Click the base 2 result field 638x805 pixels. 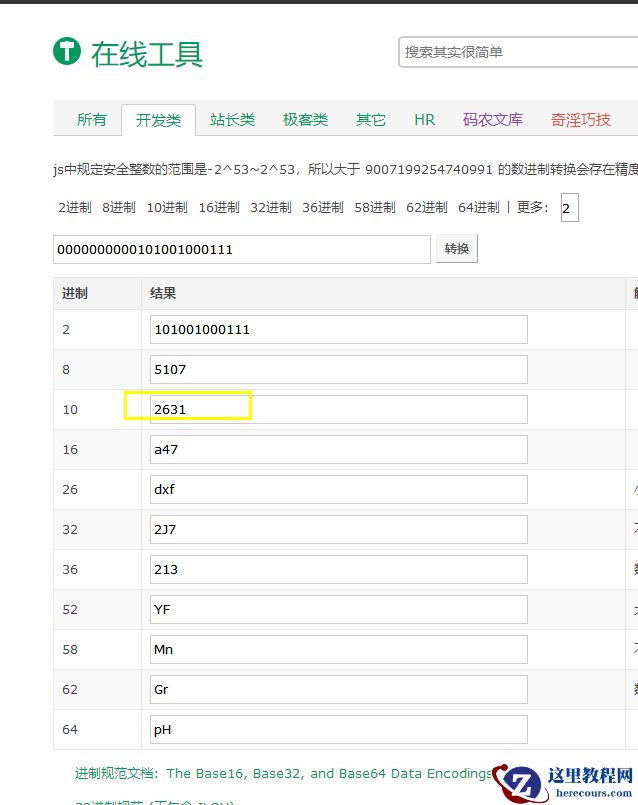(x=339, y=329)
